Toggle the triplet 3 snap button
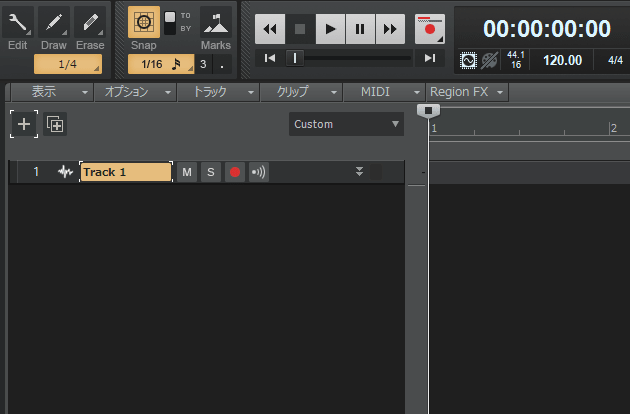Screen dimensions: 630x414 (x=203, y=64)
